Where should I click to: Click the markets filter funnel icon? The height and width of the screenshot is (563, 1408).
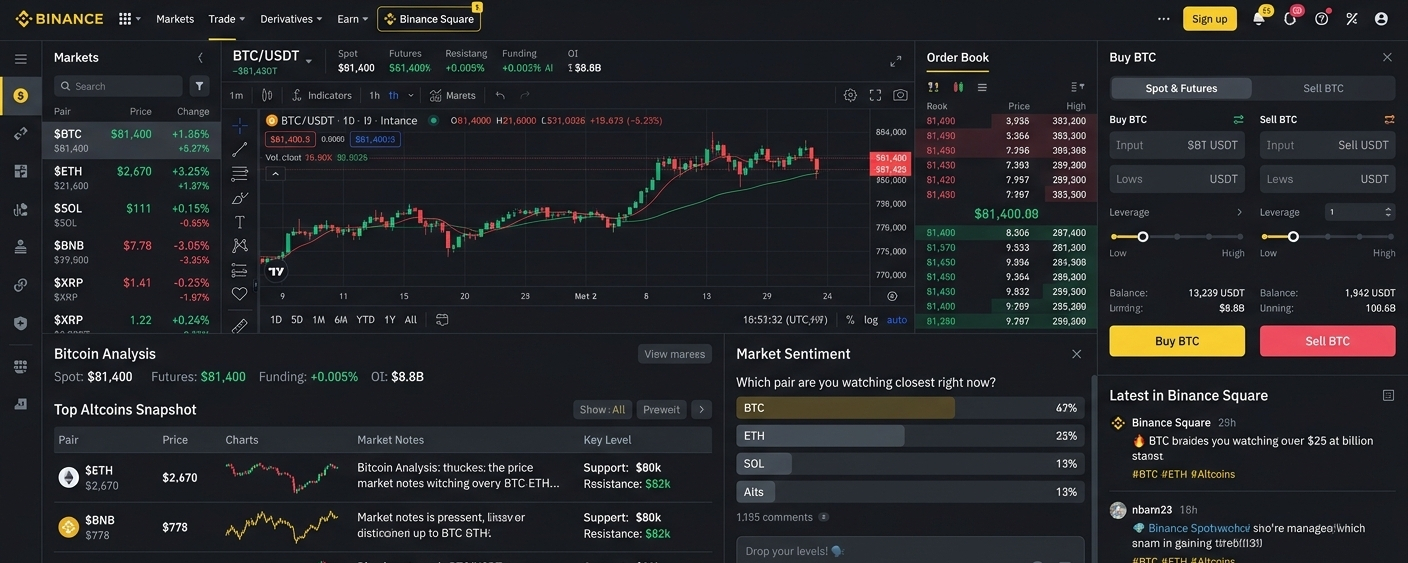pyautogui.click(x=199, y=86)
